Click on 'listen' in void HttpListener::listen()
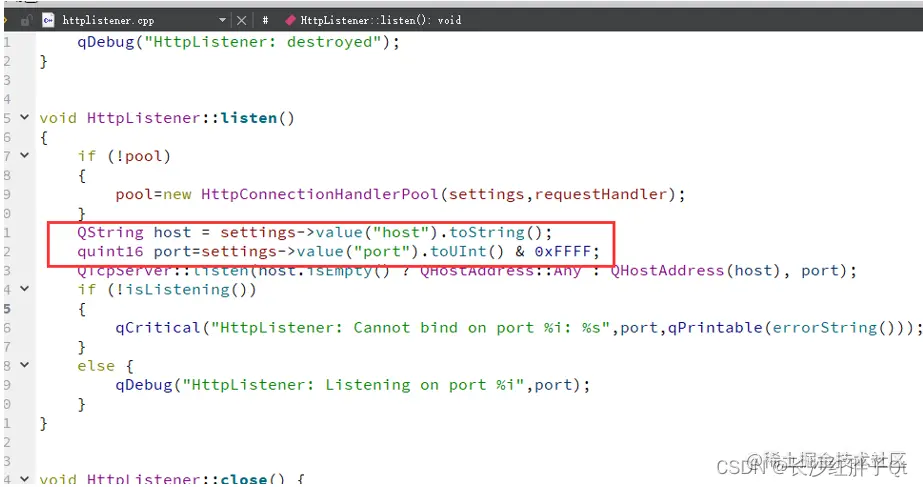The width and height of the screenshot is (923, 487). pyautogui.click(x=248, y=118)
